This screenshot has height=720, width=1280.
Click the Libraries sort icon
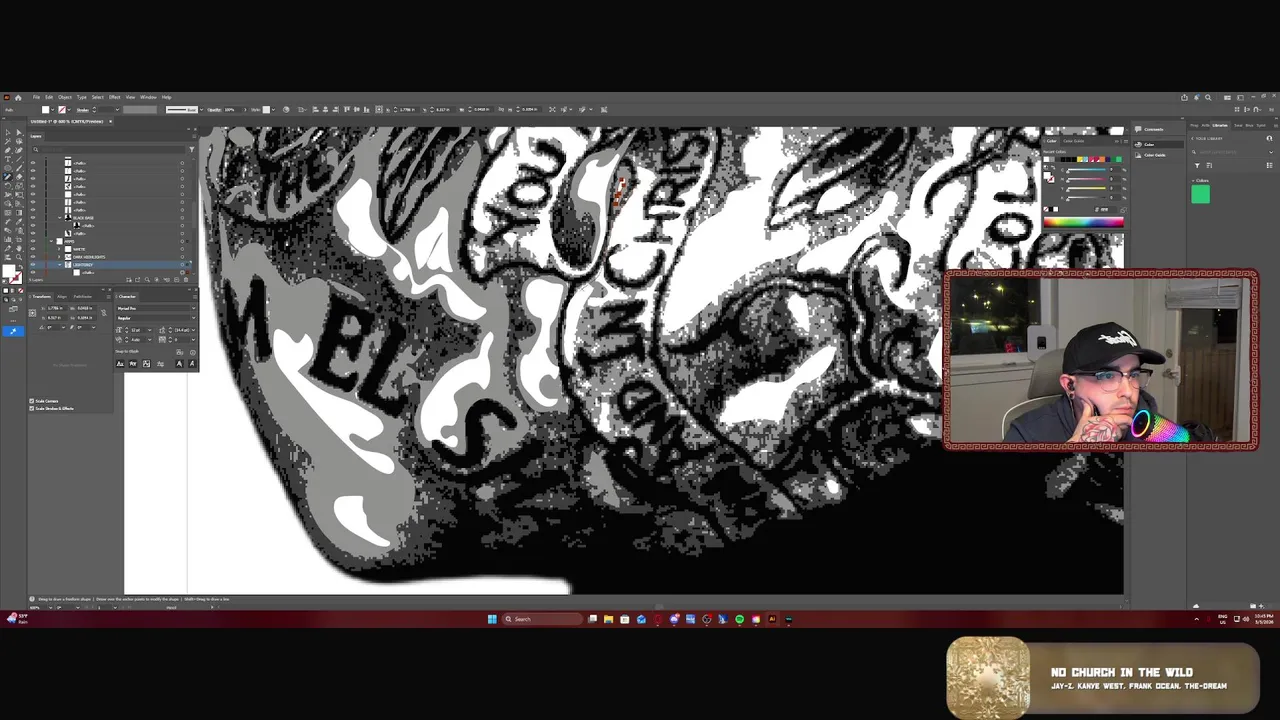tap(1209, 165)
